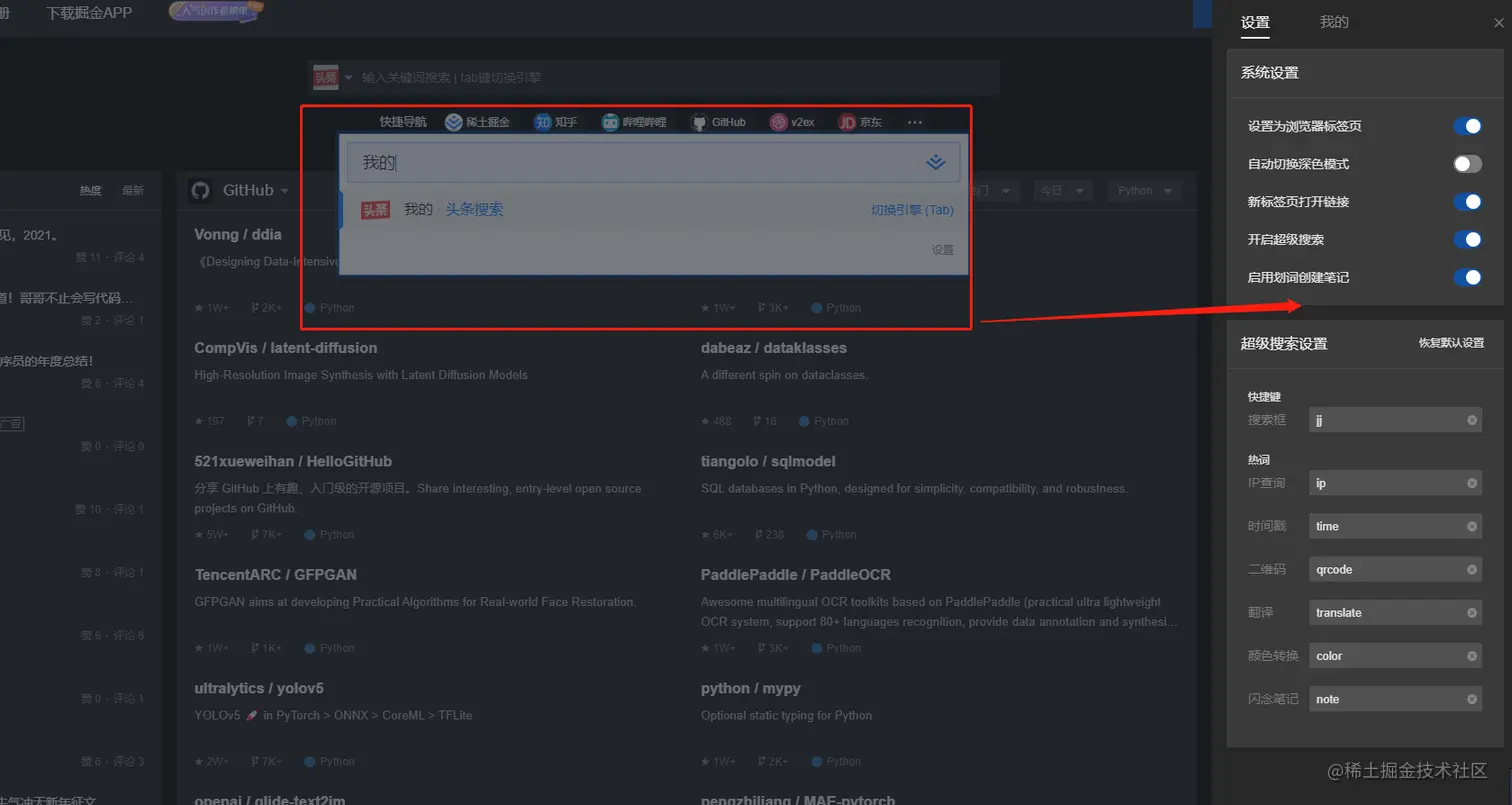Screen dimensions: 1512x805
Task: Enable 自动切换深色模式 switch
Action: (x=1467, y=164)
